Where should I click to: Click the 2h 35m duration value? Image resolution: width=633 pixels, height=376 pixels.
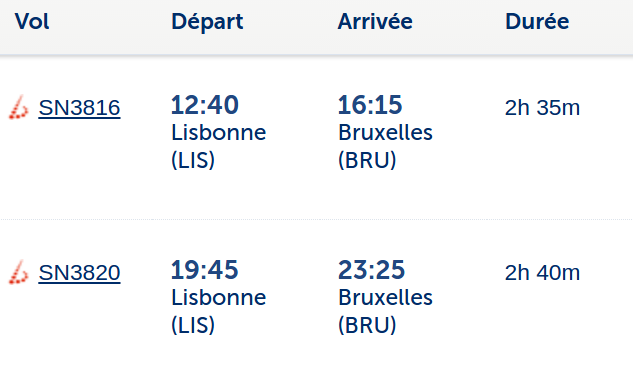point(542,108)
